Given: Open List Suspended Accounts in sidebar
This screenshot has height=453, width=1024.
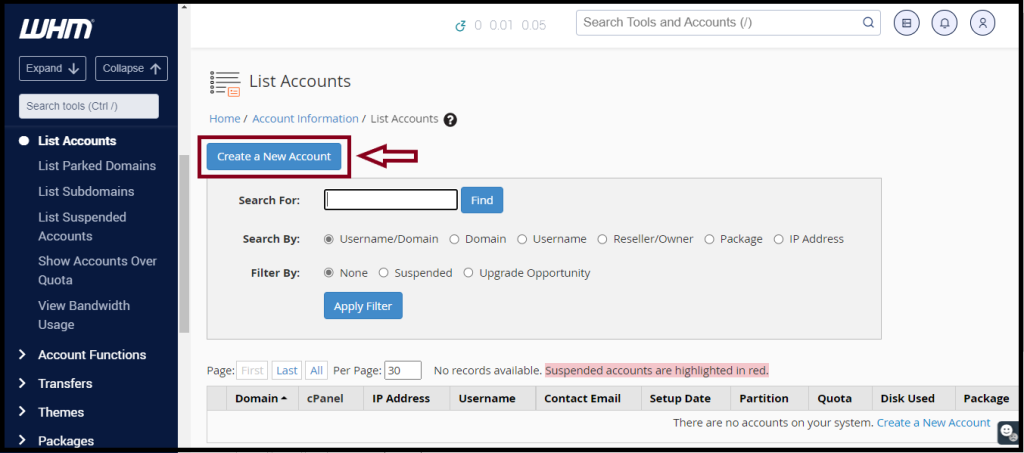Looking at the screenshot, I should pyautogui.click(x=82, y=226).
